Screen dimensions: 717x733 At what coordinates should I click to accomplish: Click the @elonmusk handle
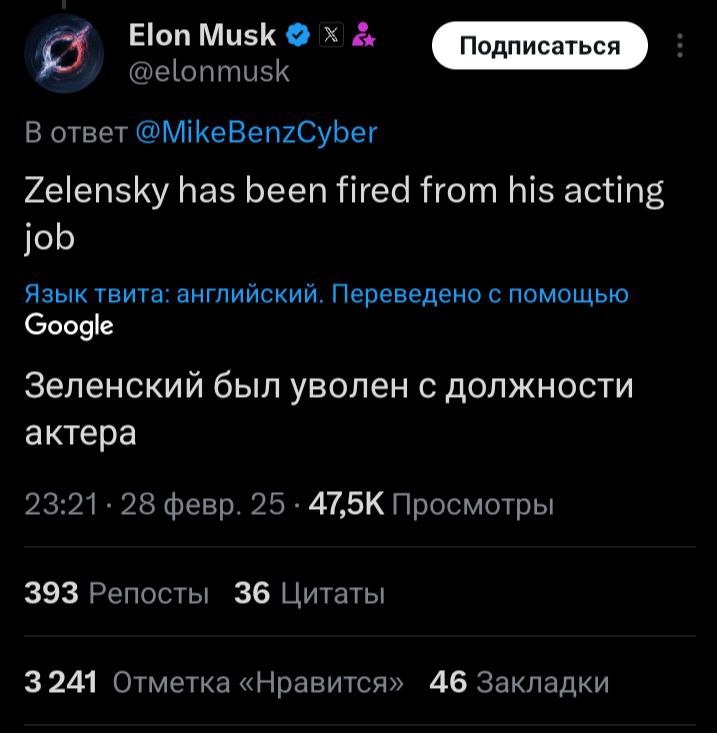(x=209, y=71)
